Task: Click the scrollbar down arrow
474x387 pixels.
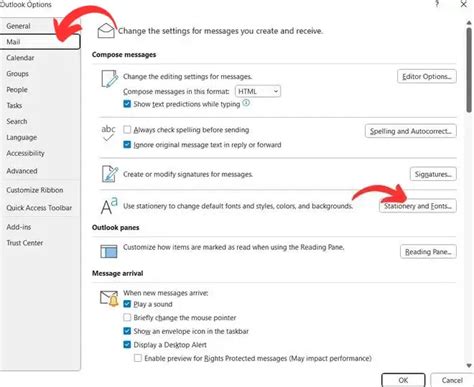Action: coord(469,366)
